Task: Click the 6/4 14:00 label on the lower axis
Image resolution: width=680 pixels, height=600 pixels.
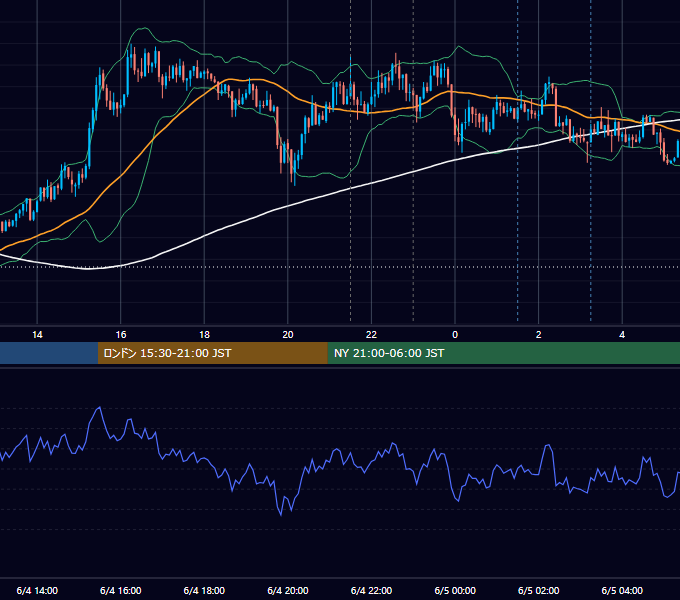Action: coord(37,590)
